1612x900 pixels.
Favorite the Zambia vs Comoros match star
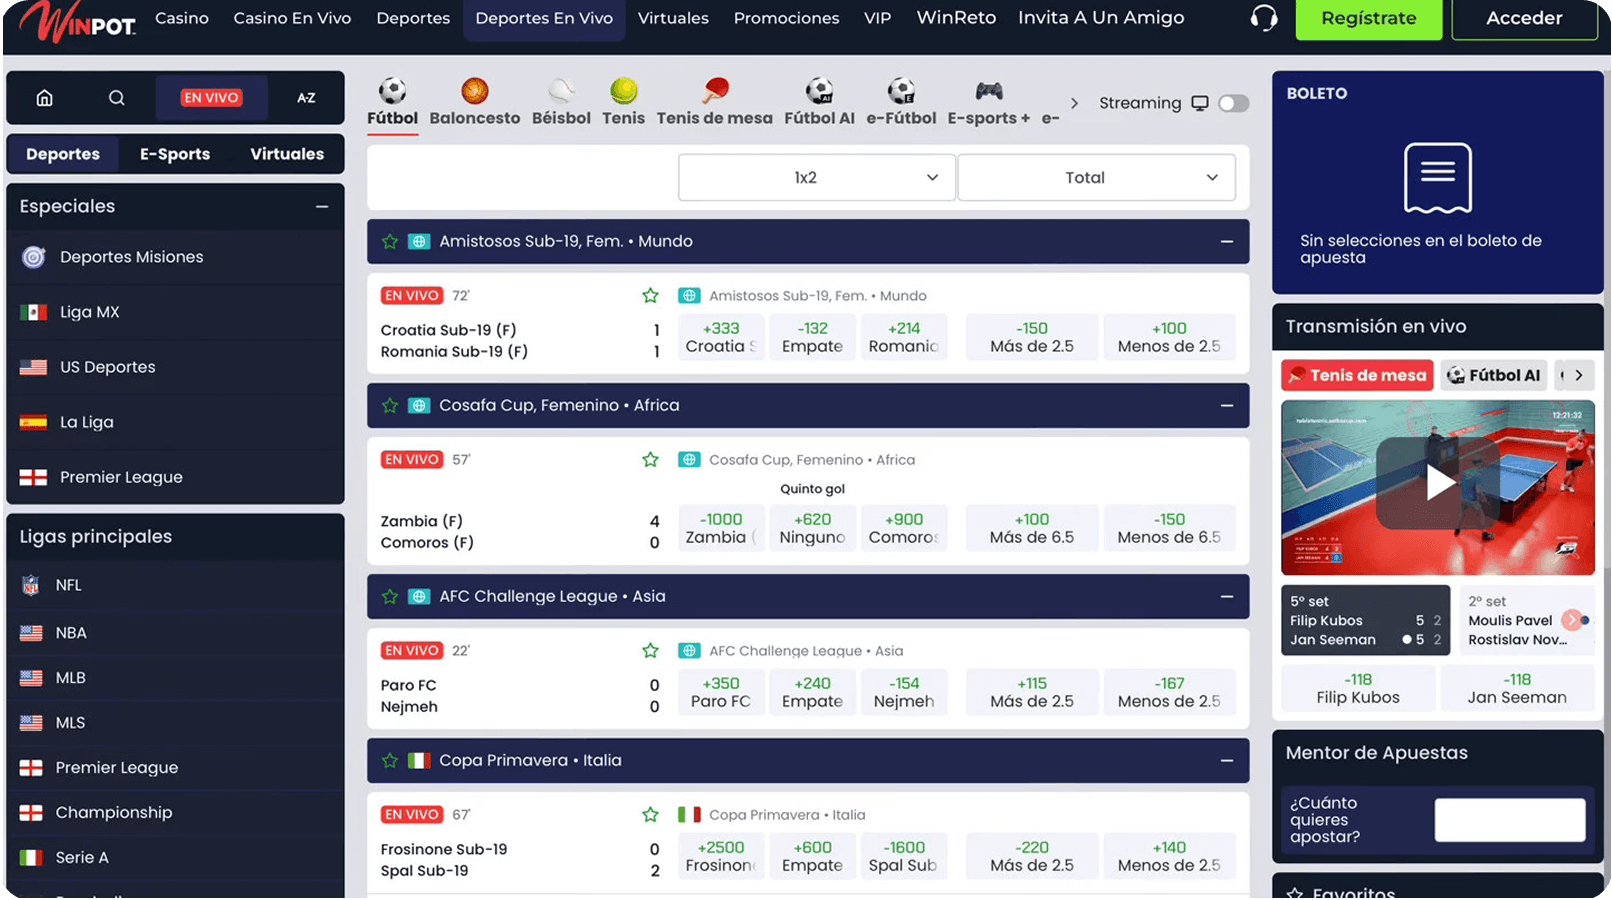pyautogui.click(x=650, y=460)
